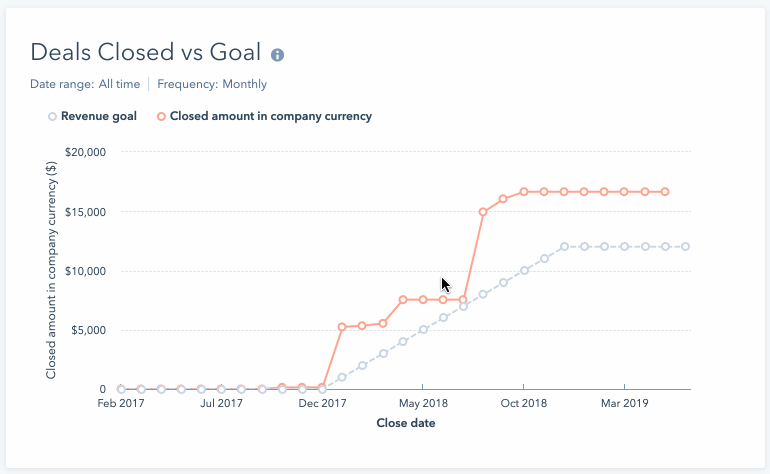Click the orange Closed amount legend circle
The width and height of the screenshot is (770, 474).
click(161, 117)
